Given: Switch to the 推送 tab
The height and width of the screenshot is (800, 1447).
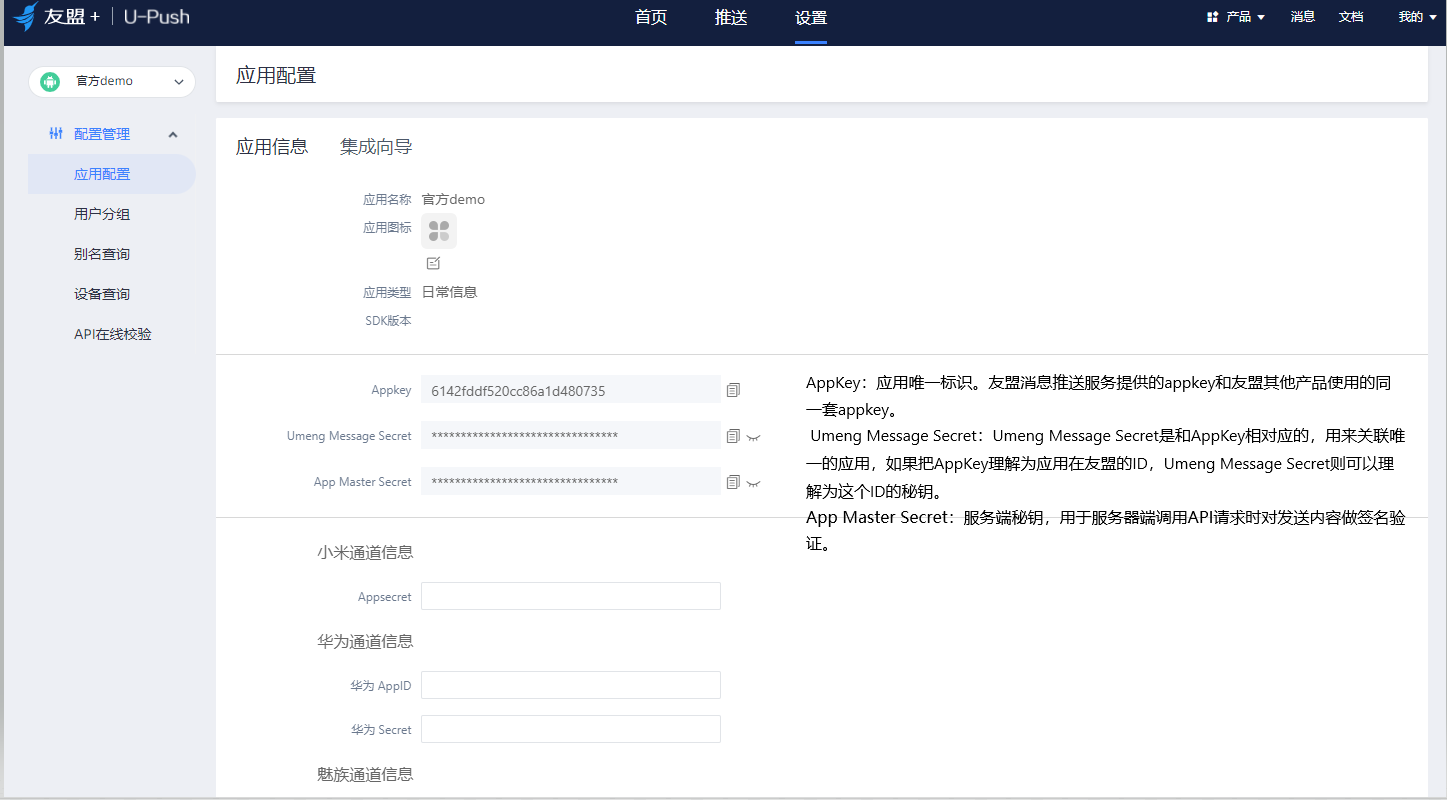Looking at the screenshot, I should coord(731,18).
